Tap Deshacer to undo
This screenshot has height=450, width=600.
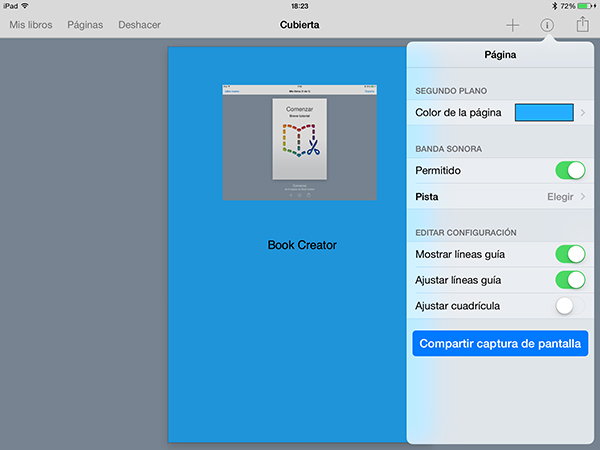pyautogui.click(x=139, y=25)
